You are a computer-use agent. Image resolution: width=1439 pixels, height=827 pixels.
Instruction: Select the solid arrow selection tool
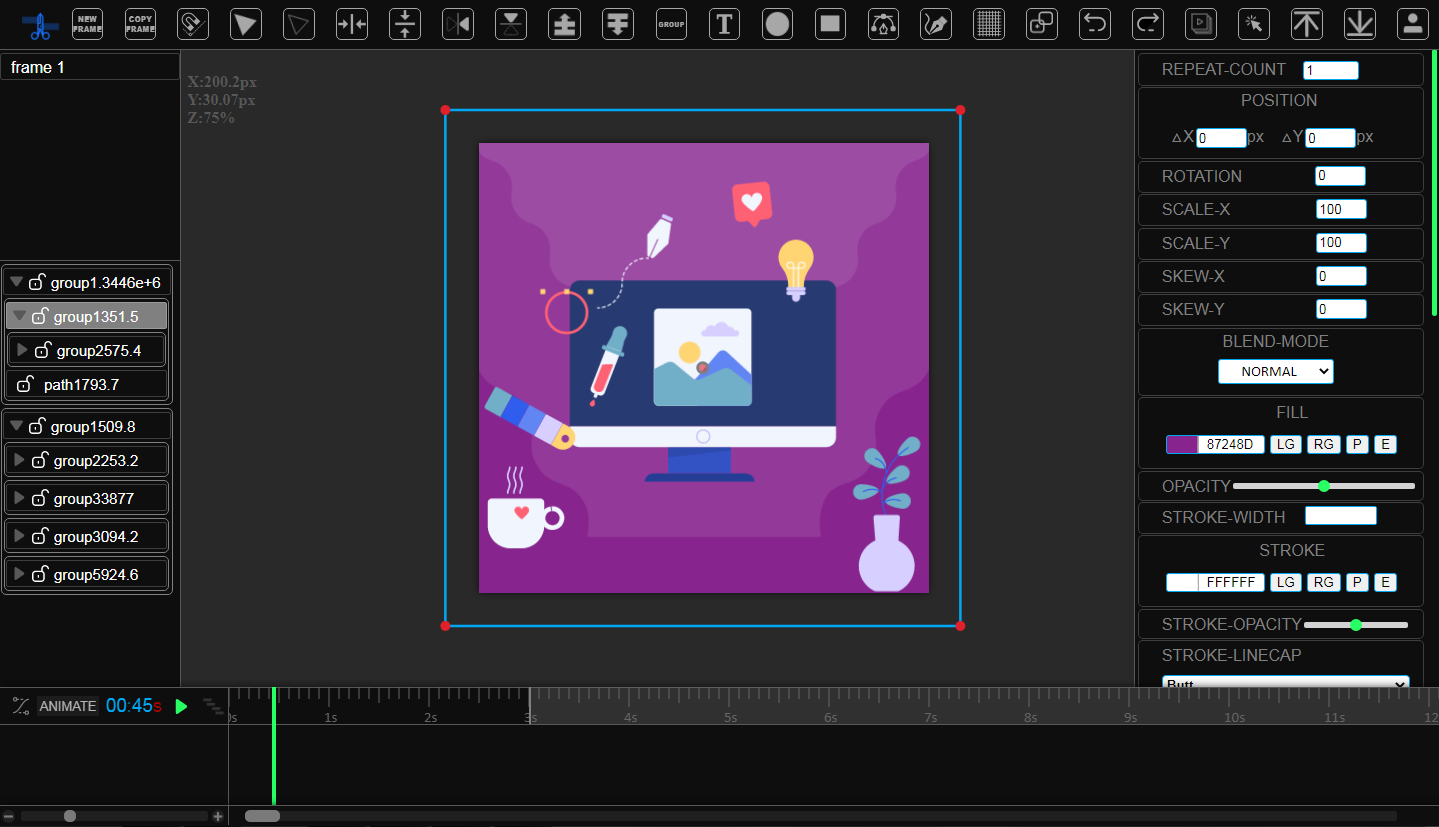(246, 24)
